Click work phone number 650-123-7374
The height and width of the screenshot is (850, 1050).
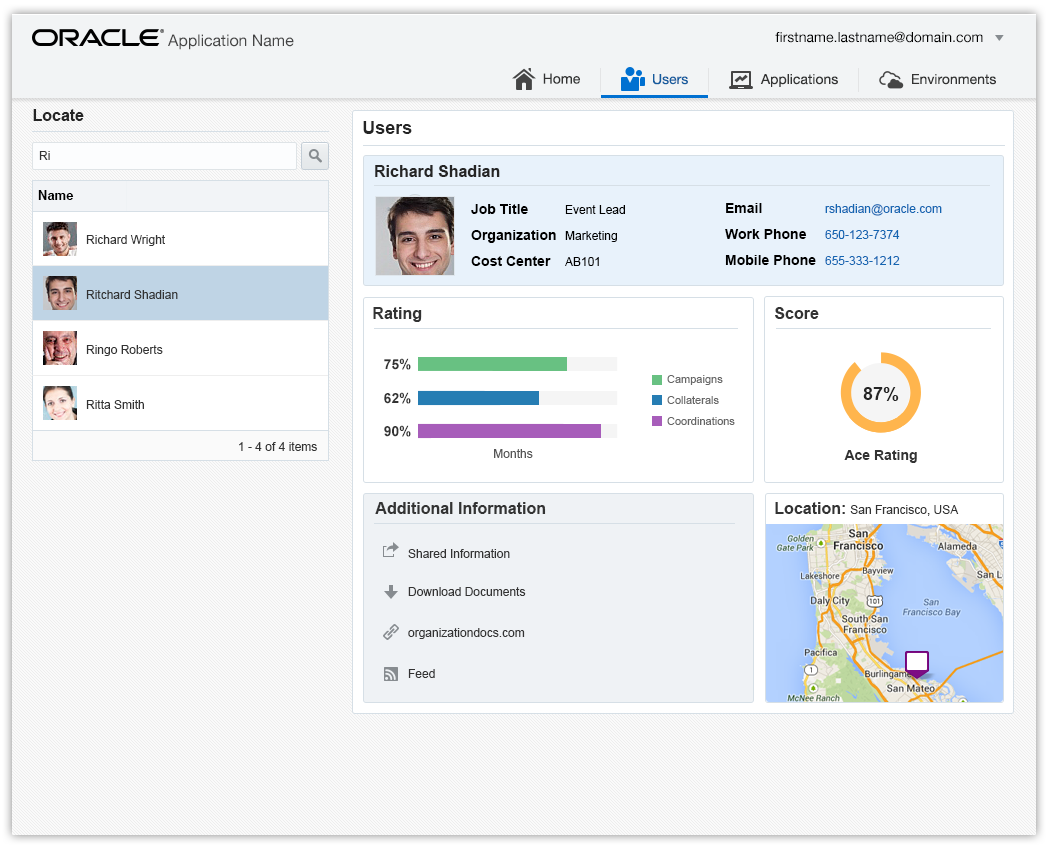862,235
